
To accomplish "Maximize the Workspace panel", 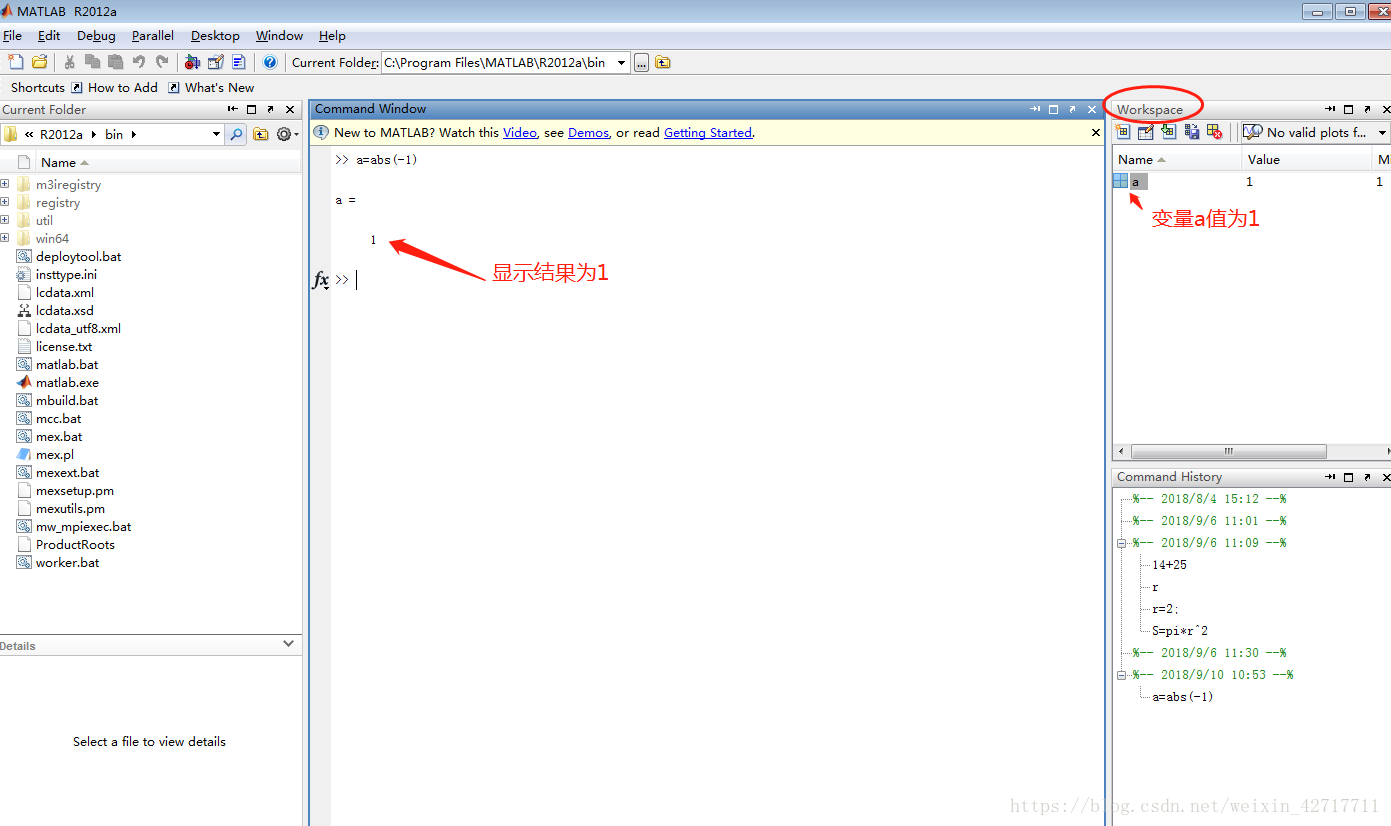I will point(1348,109).
